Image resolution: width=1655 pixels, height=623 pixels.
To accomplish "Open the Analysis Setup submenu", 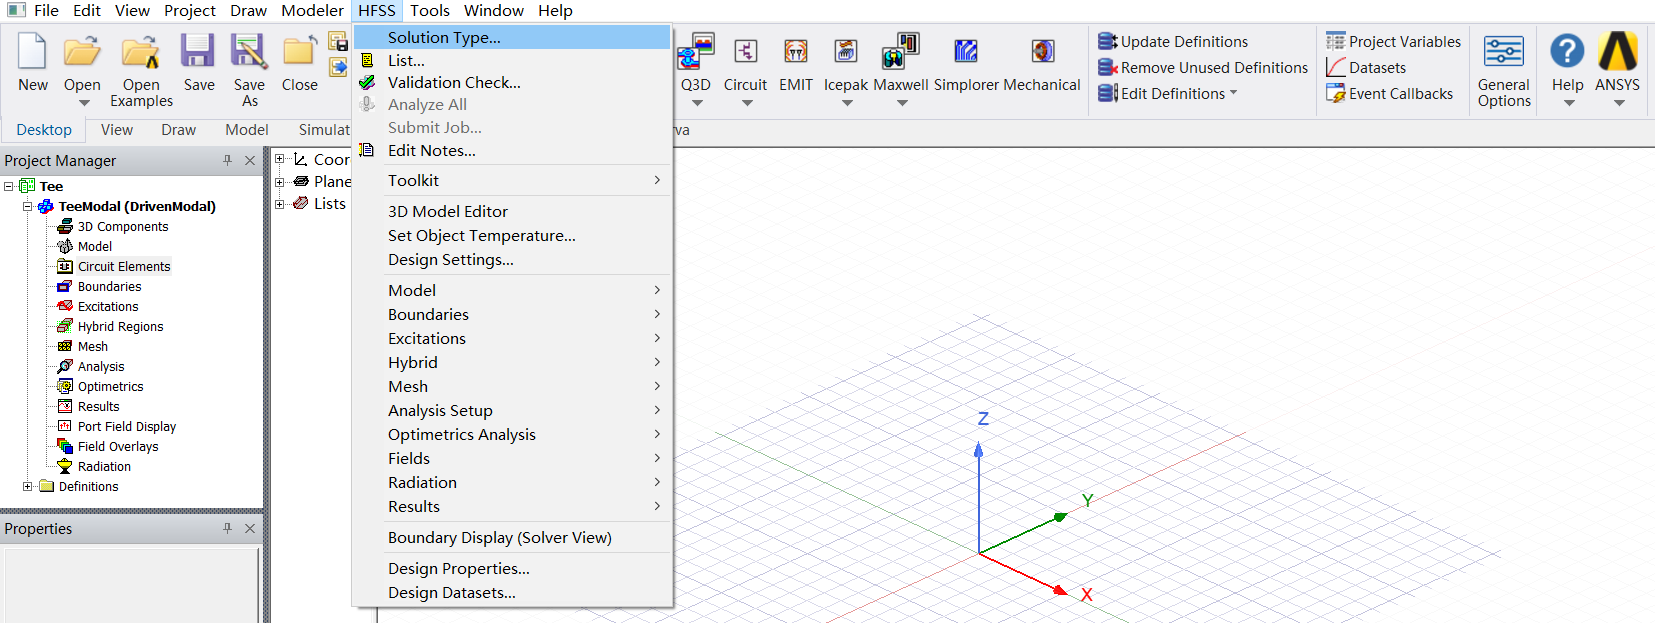I will tap(512, 410).
